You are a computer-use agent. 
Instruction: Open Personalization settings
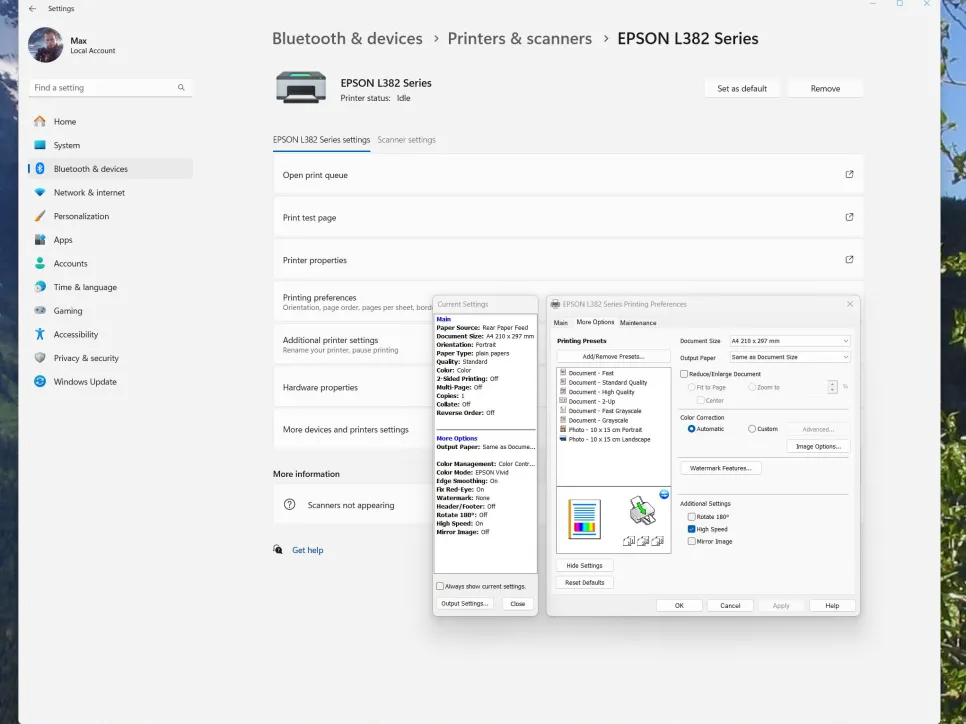tap(111, 216)
